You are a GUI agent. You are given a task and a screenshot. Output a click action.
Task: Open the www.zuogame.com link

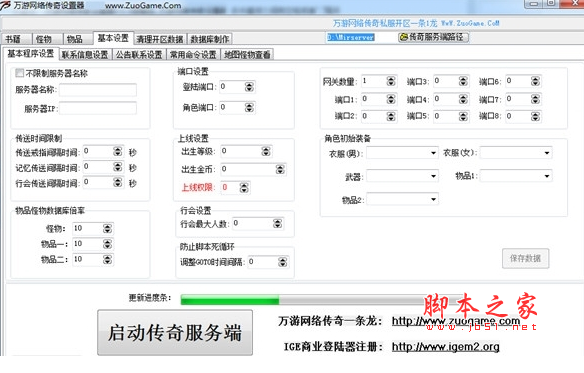(456, 321)
